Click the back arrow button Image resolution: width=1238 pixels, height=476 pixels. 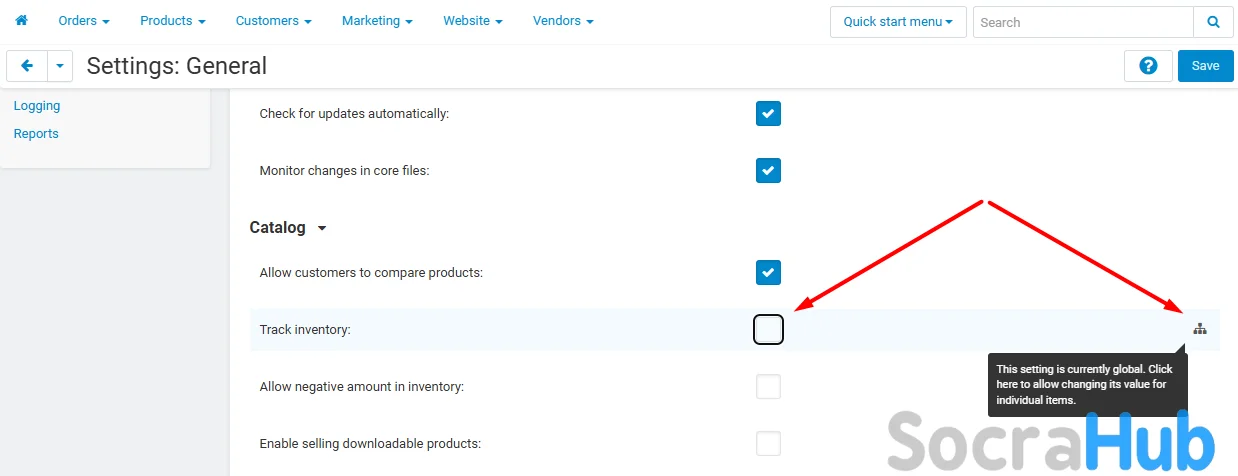pyautogui.click(x=27, y=66)
